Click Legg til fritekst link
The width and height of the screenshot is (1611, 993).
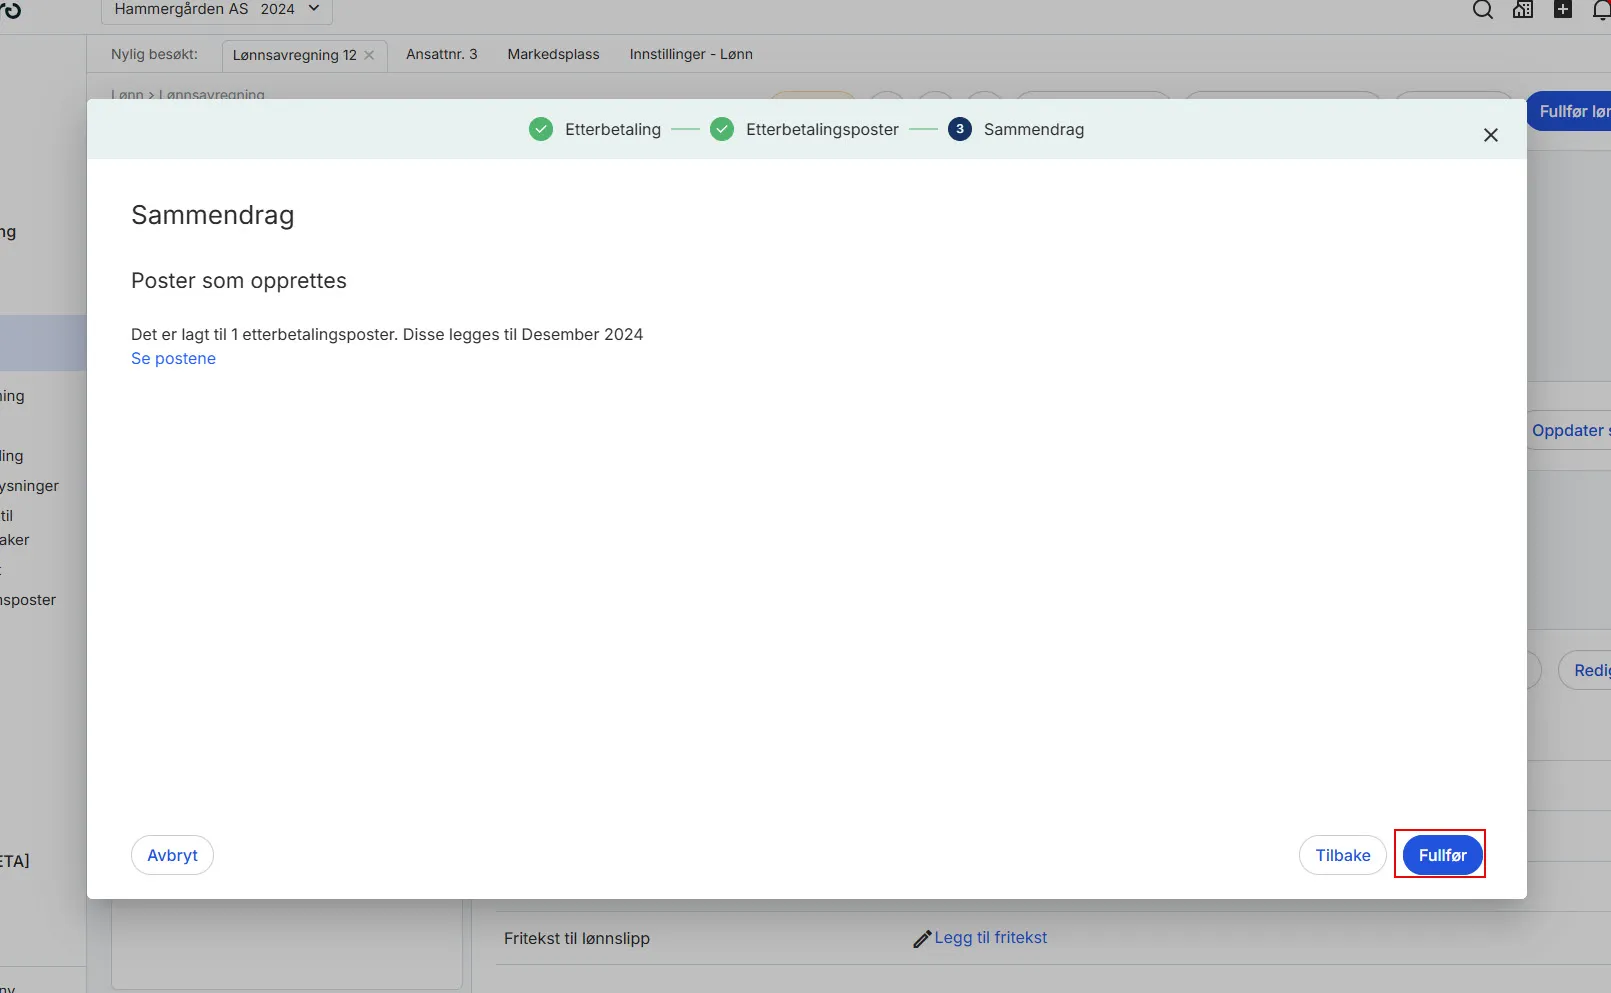point(990,937)
